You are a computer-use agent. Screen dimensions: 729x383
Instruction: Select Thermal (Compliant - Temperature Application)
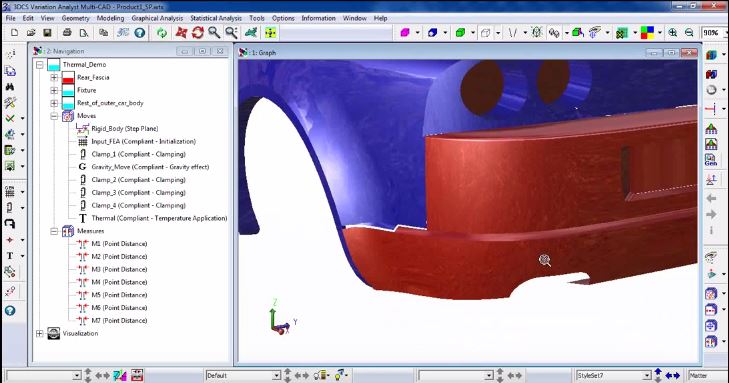point(159,218)
